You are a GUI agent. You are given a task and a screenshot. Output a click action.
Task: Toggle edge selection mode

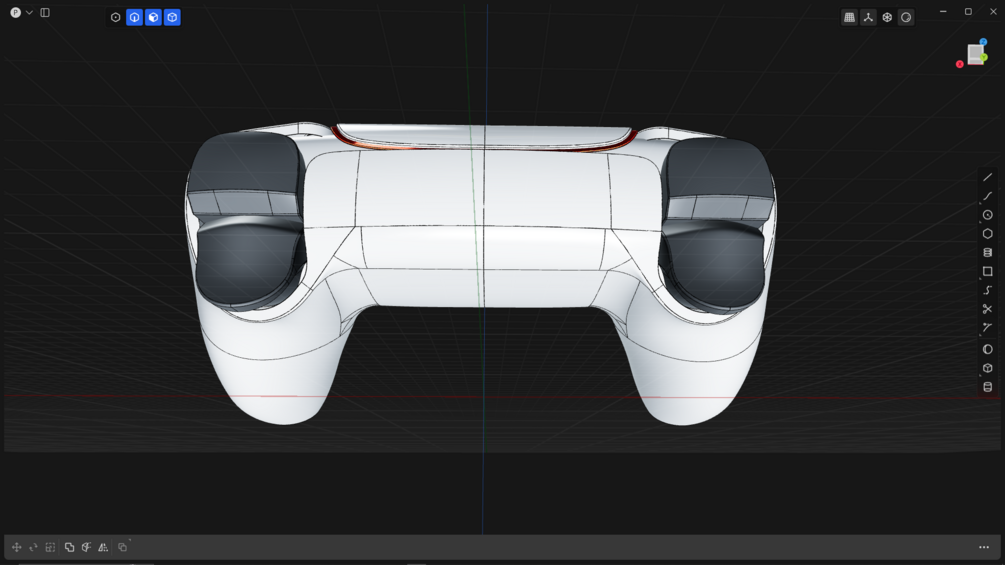pyautogui.click(x=135, y=17)
